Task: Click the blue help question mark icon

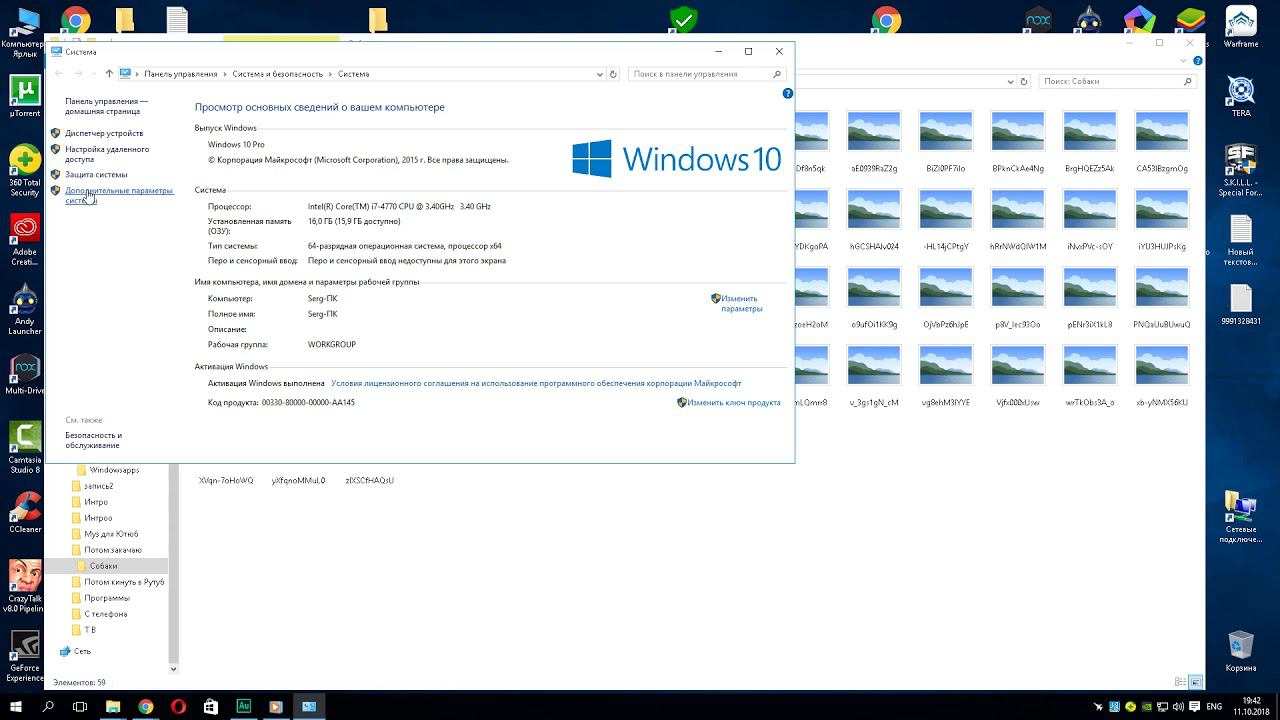Action: (787, 93)
